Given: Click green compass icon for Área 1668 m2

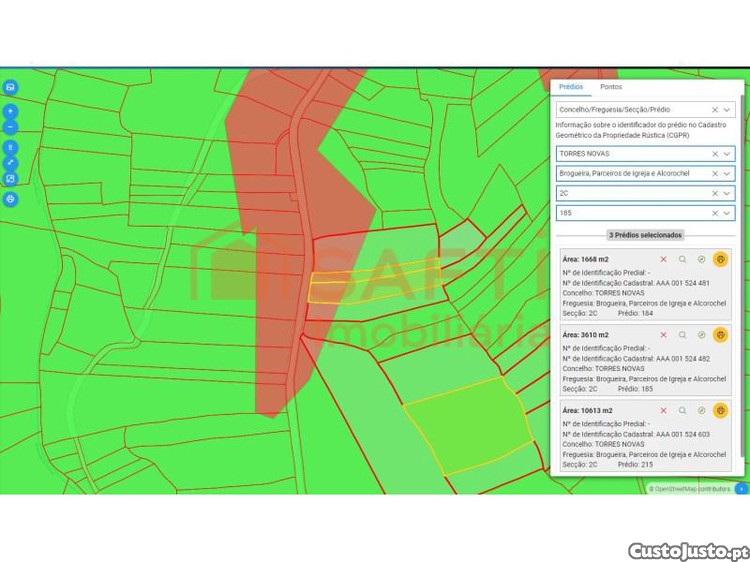Looking at the screenshot, I should pos(701,259).
